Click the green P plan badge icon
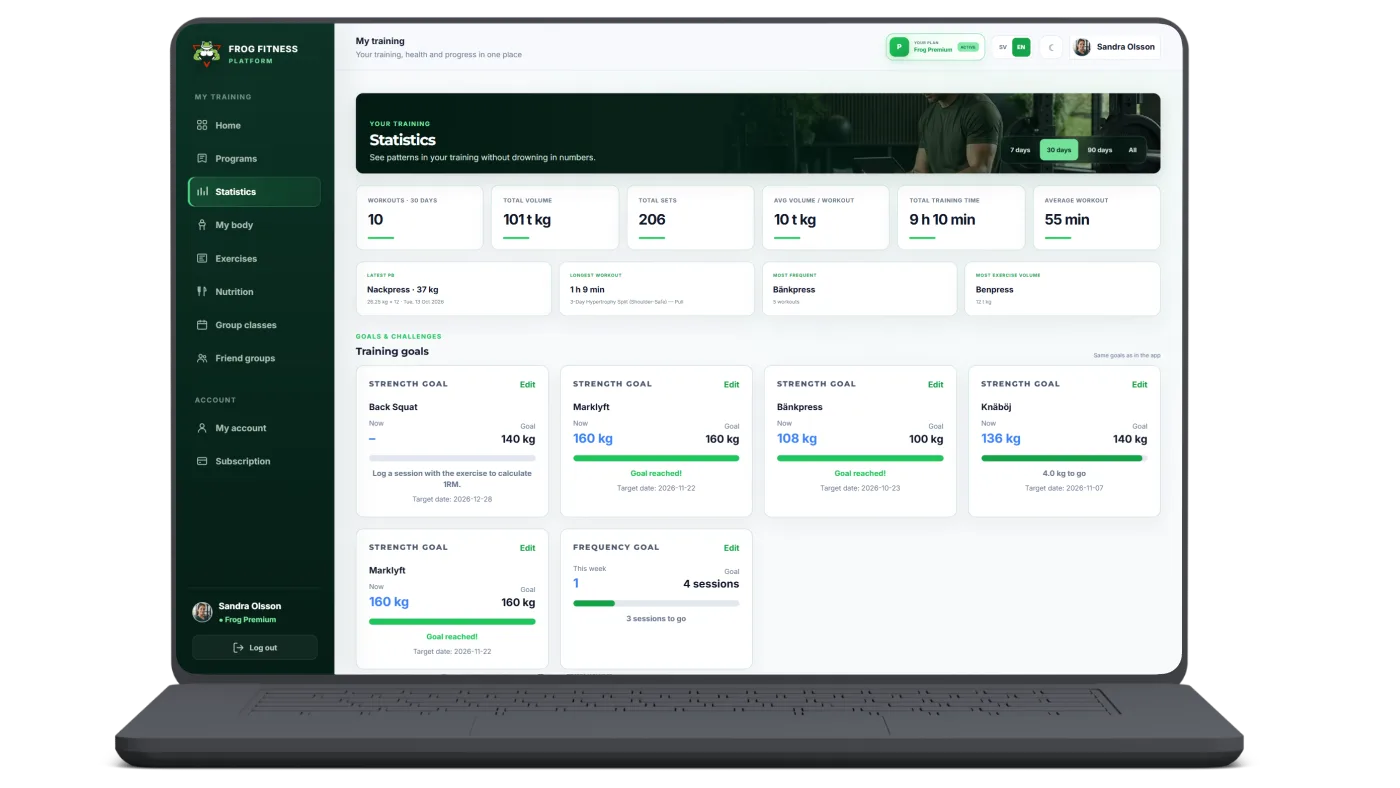1400x788 pixels. coord(899,47)
